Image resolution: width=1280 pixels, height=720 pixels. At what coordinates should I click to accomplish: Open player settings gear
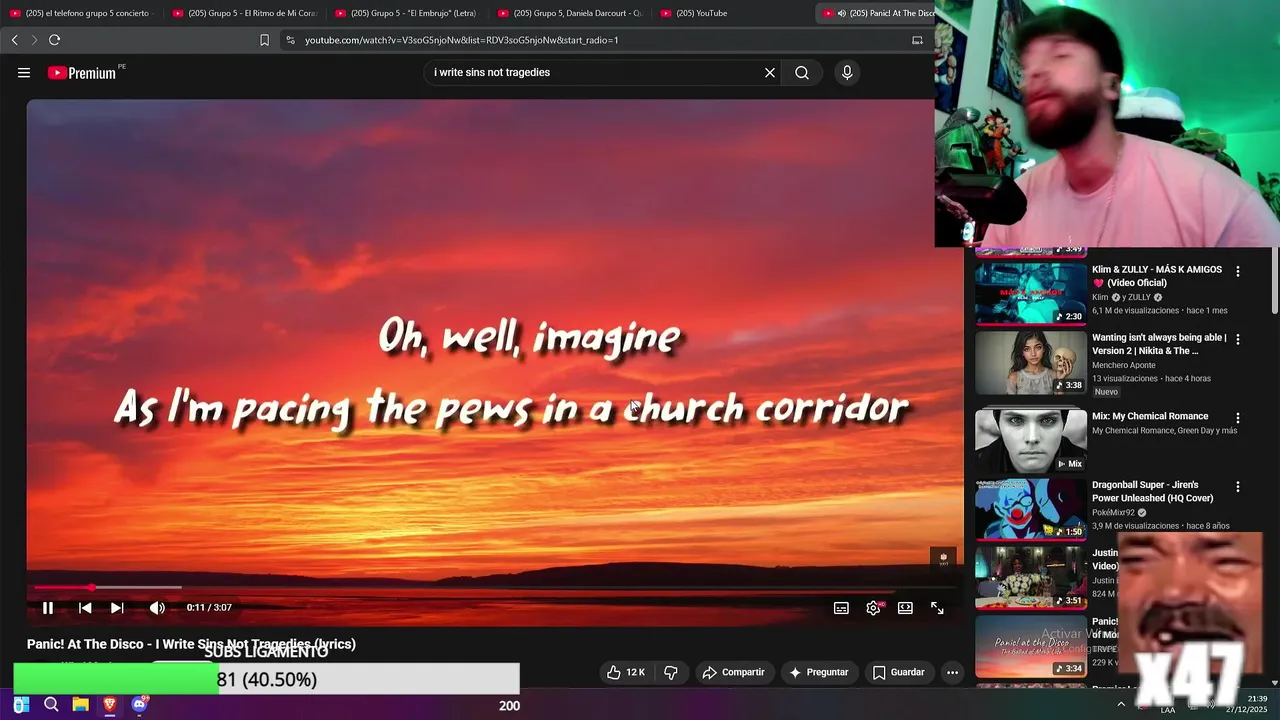click(x=873, y=608)
